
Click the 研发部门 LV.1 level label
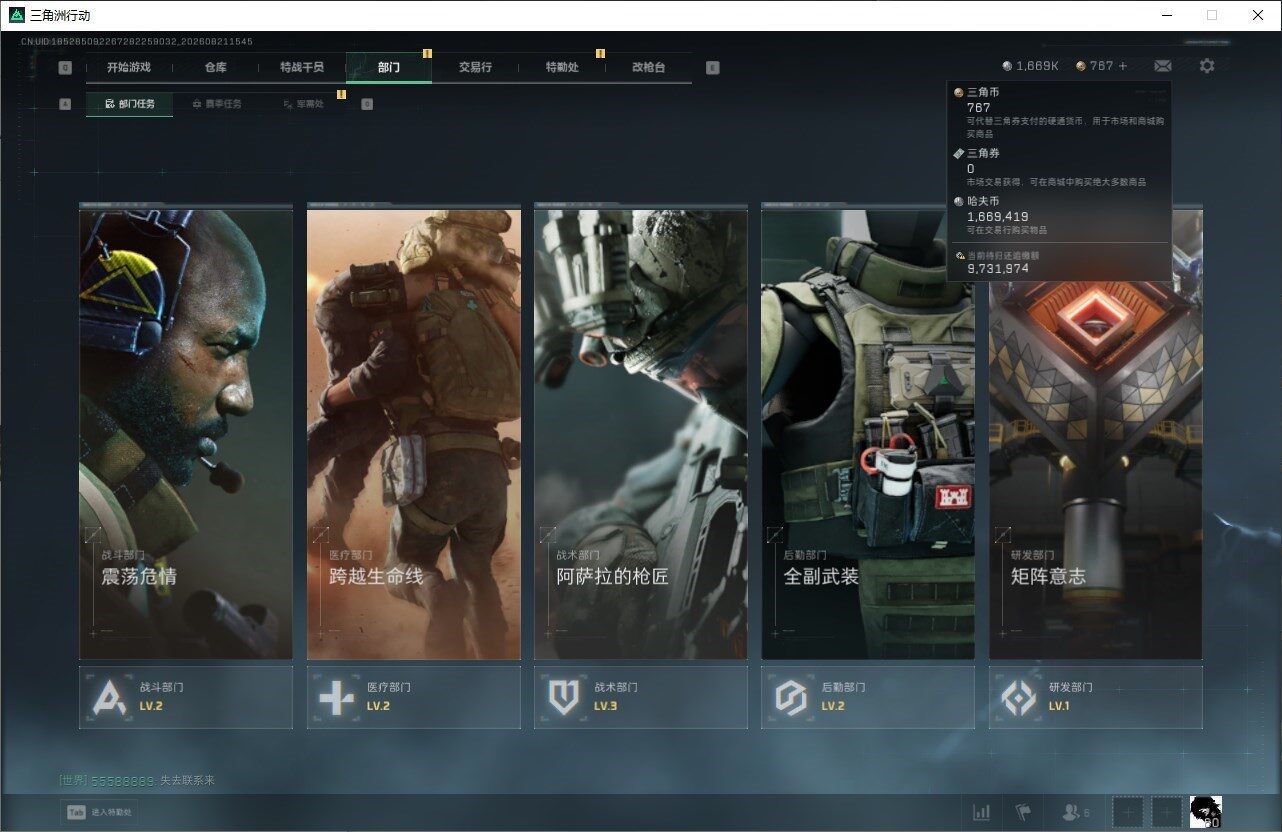pos(1059,706)
